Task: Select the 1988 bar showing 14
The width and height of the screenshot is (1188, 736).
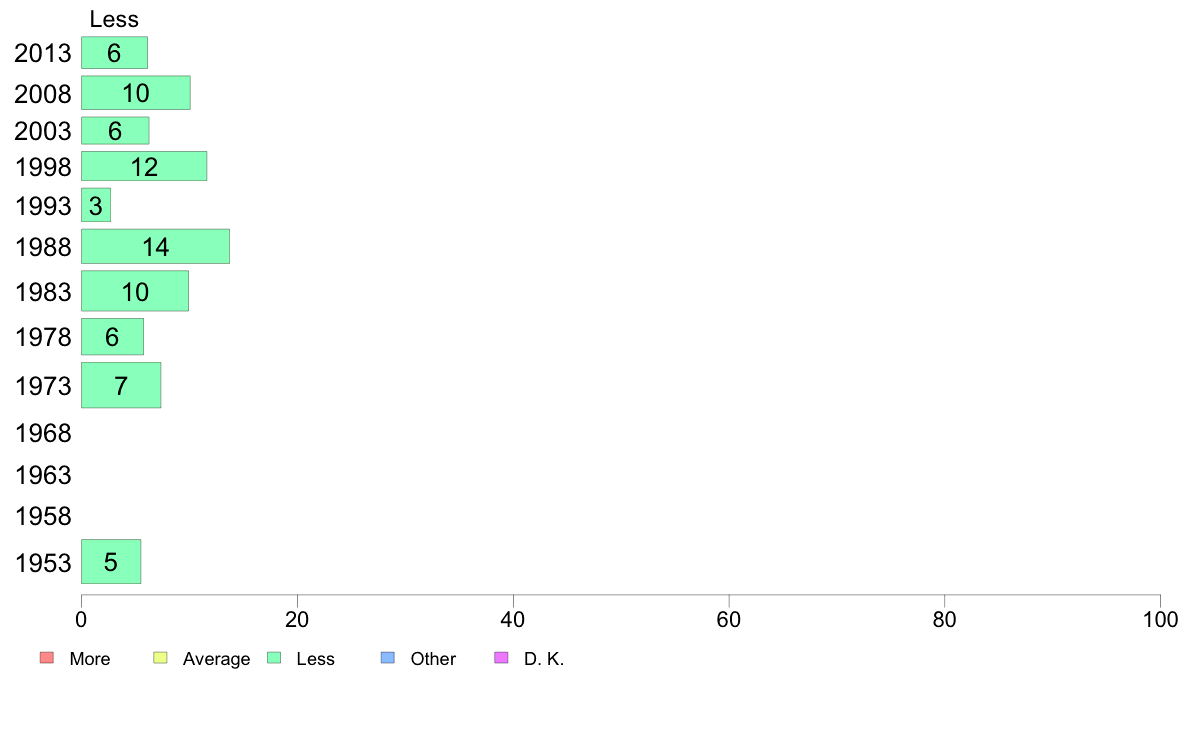Action: coord(155,247)
